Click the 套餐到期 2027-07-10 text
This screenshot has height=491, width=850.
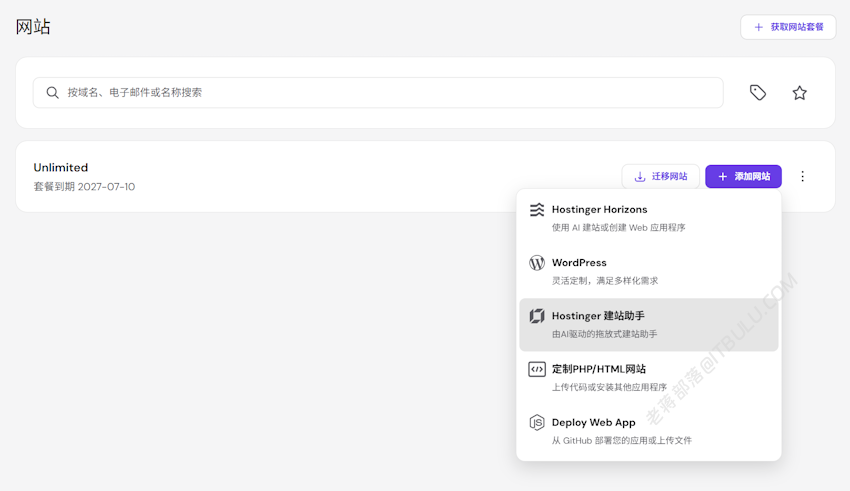(84, 186)
